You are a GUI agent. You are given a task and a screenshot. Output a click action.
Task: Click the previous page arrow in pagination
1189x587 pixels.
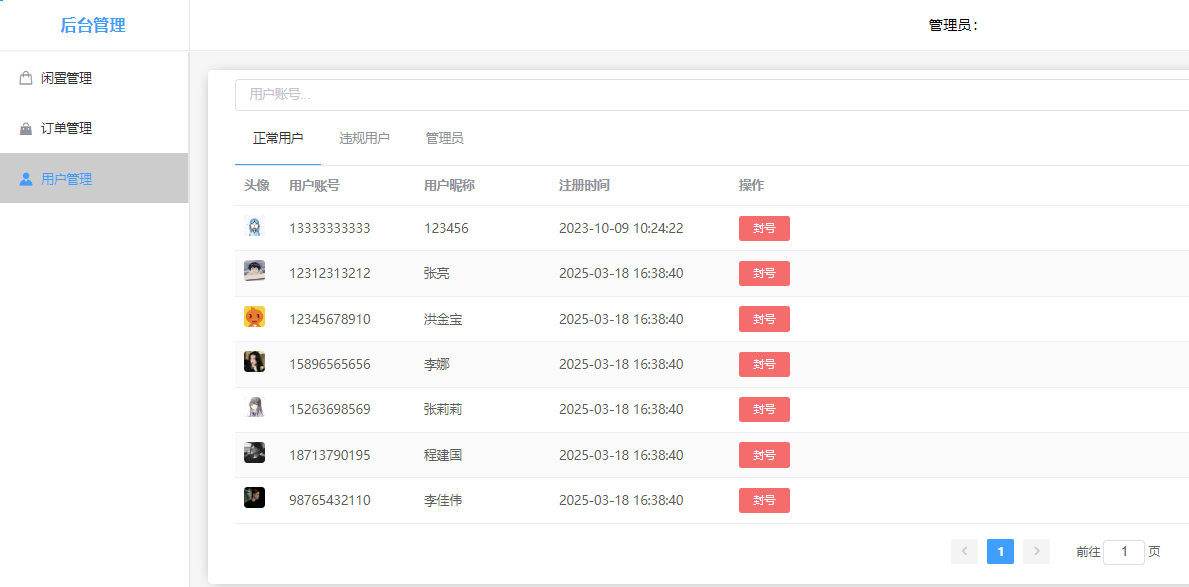(x=964, y=551)
